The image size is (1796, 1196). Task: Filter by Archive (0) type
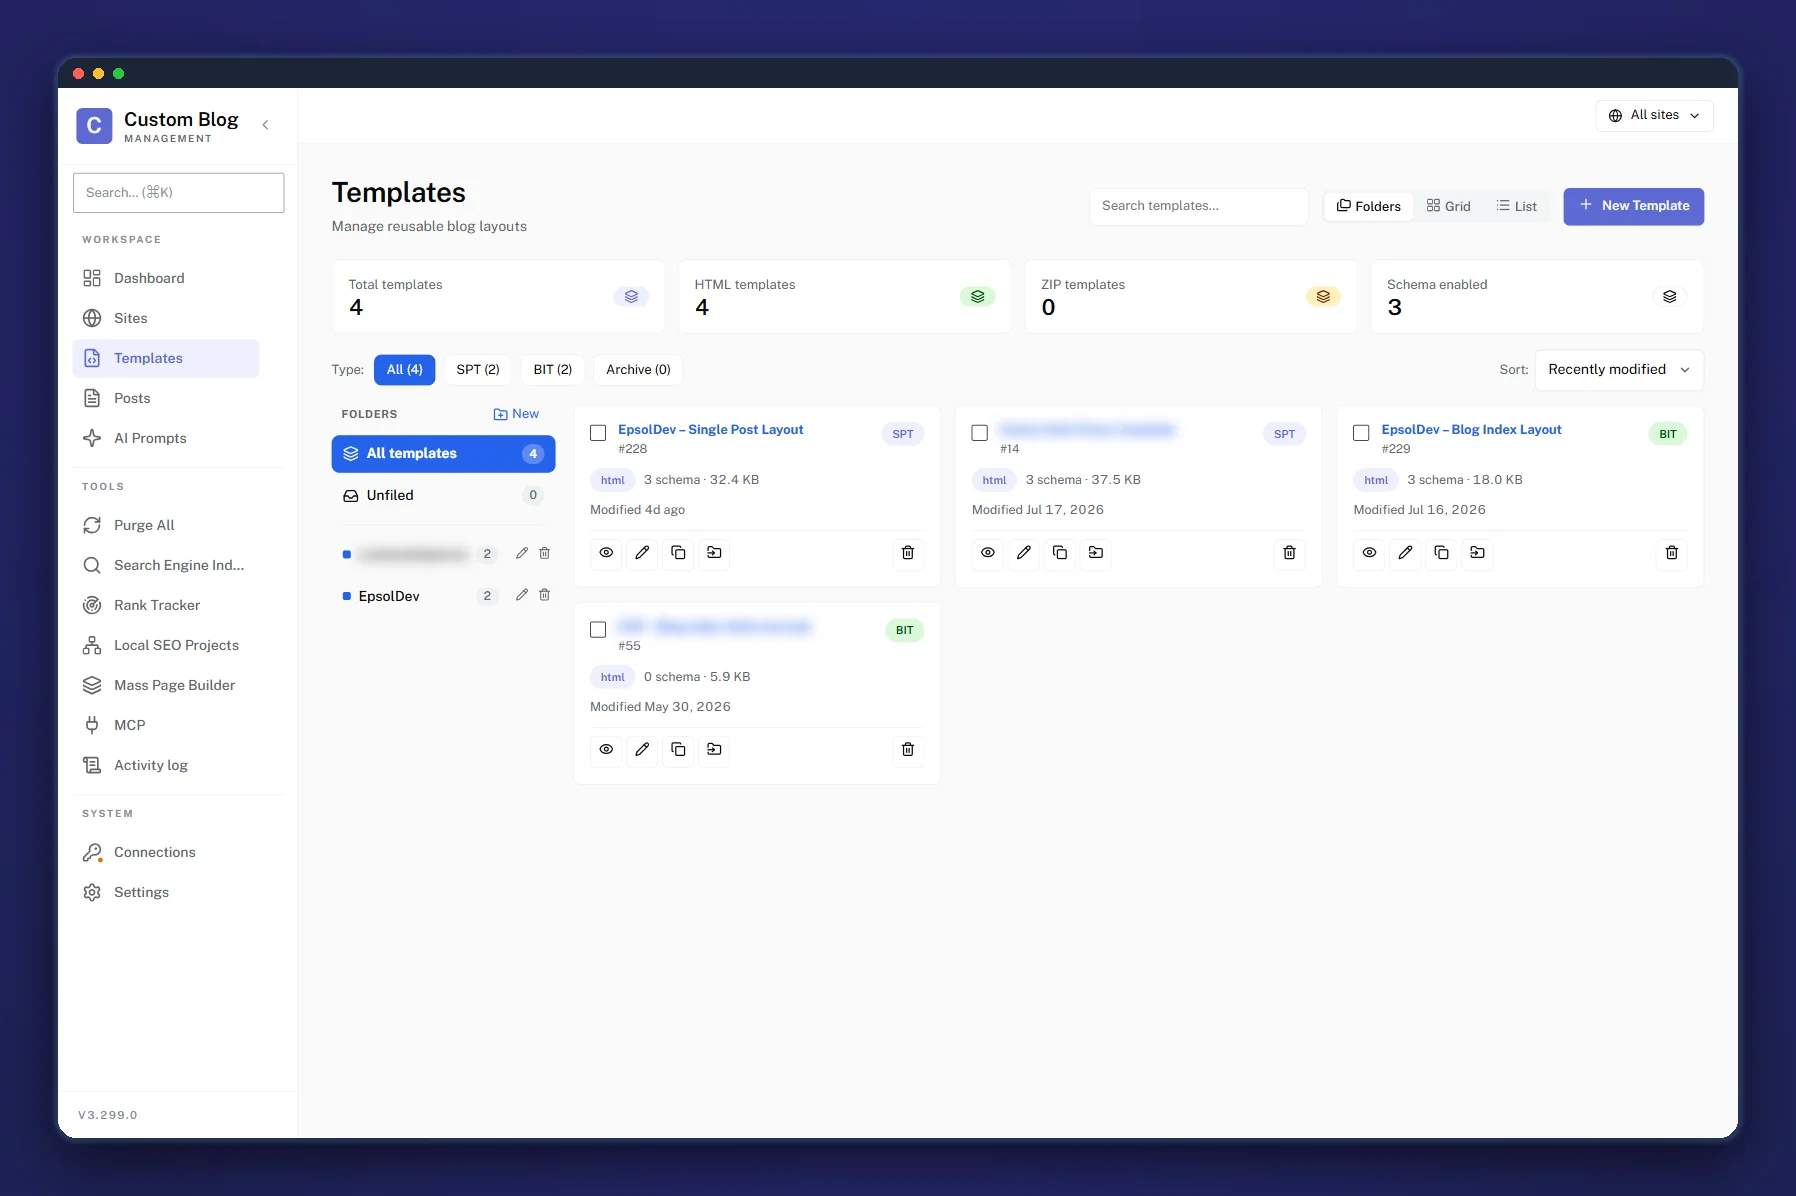[638, 370]
